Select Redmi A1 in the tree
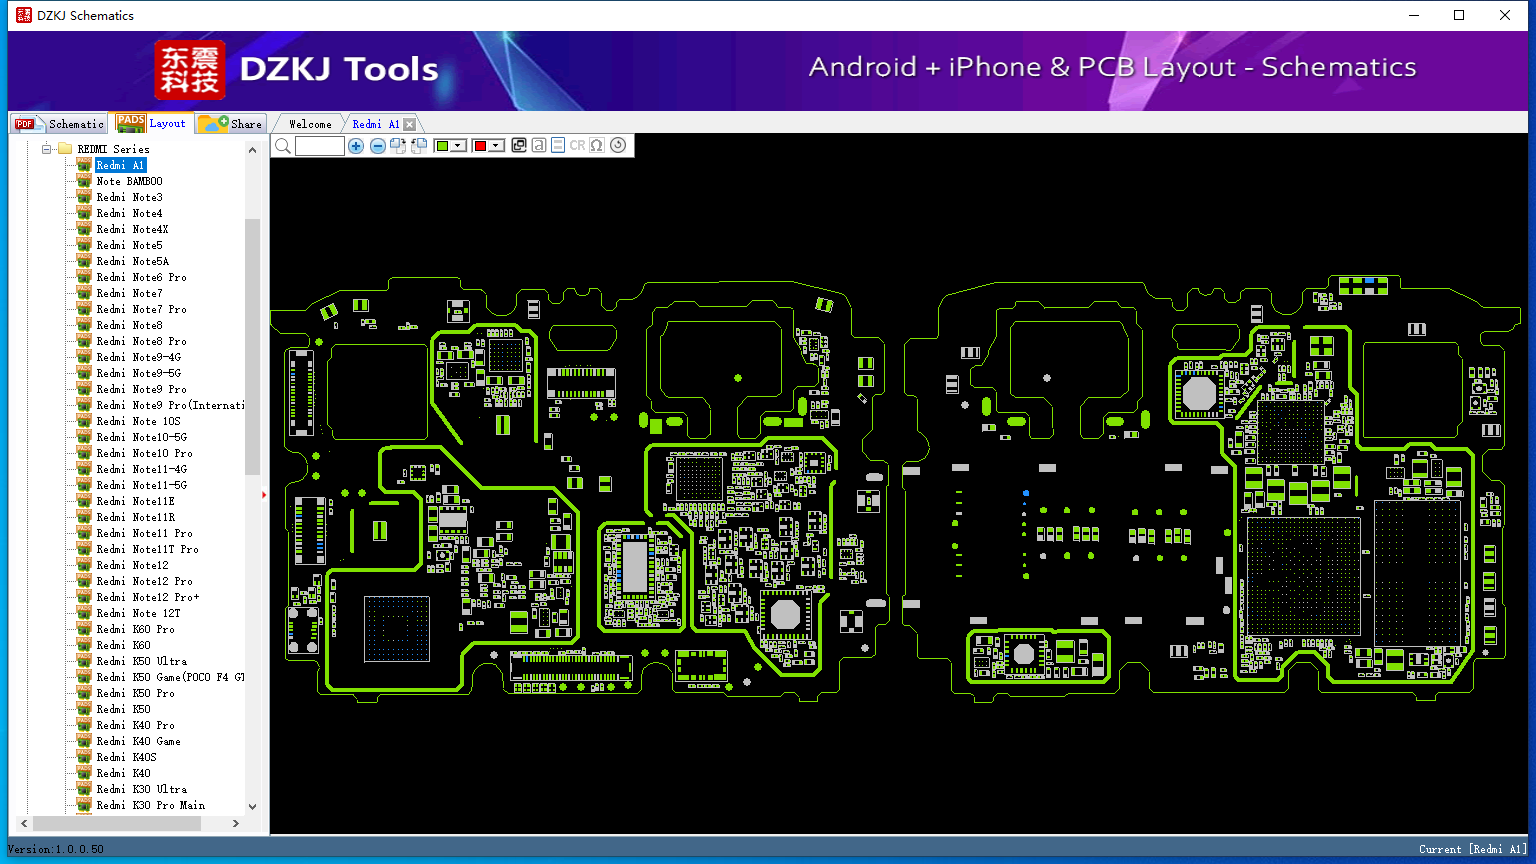This screenshot has height=864, width=1536. pos(121,165)
